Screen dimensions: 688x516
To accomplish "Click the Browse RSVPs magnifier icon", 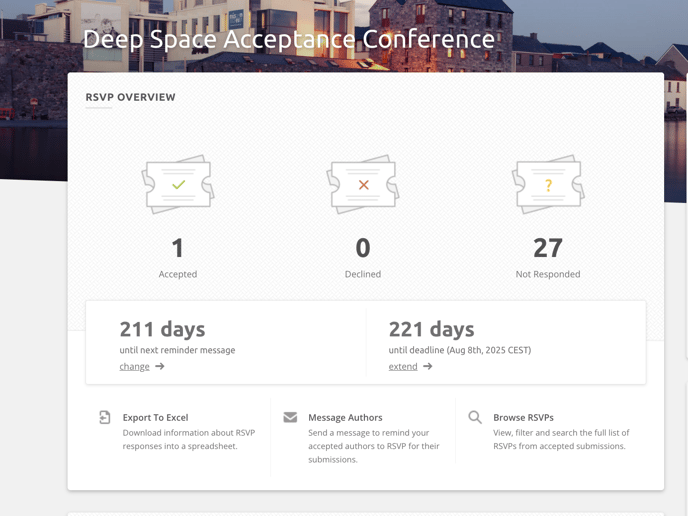I will (x=475, y=417).
